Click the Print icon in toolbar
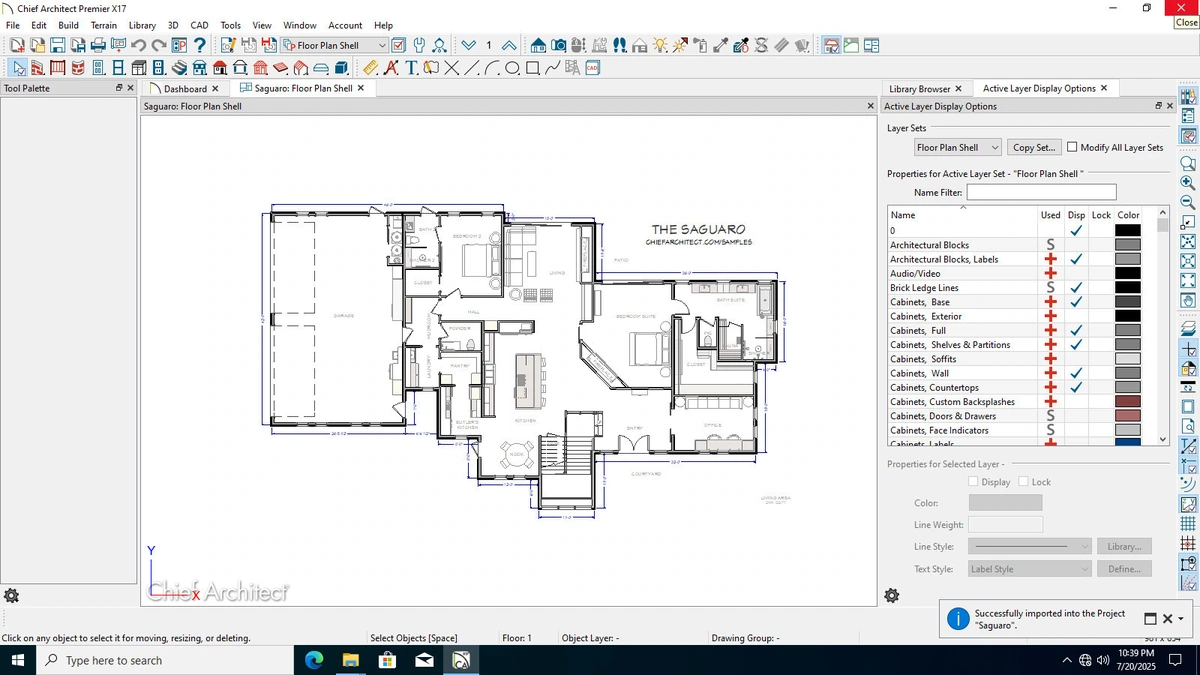 pyautogui.click(x=98, y=45)
